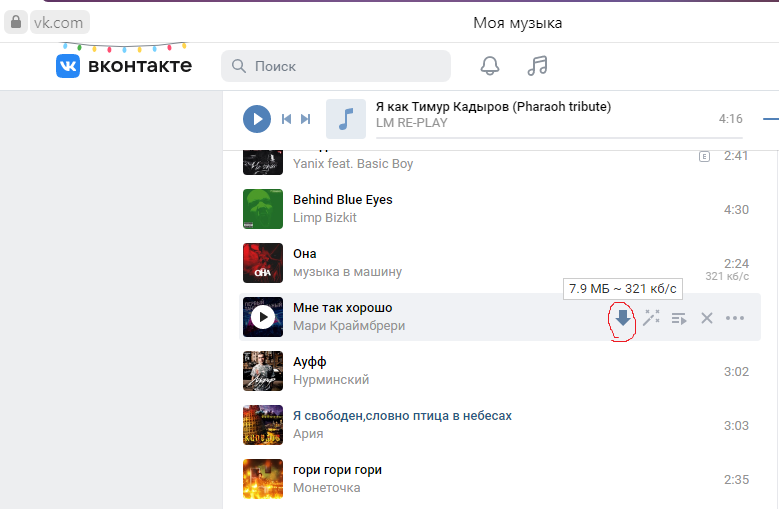779x509 pixels.
Task: Click the player's album cover placeholder
Action: point(346,119)
